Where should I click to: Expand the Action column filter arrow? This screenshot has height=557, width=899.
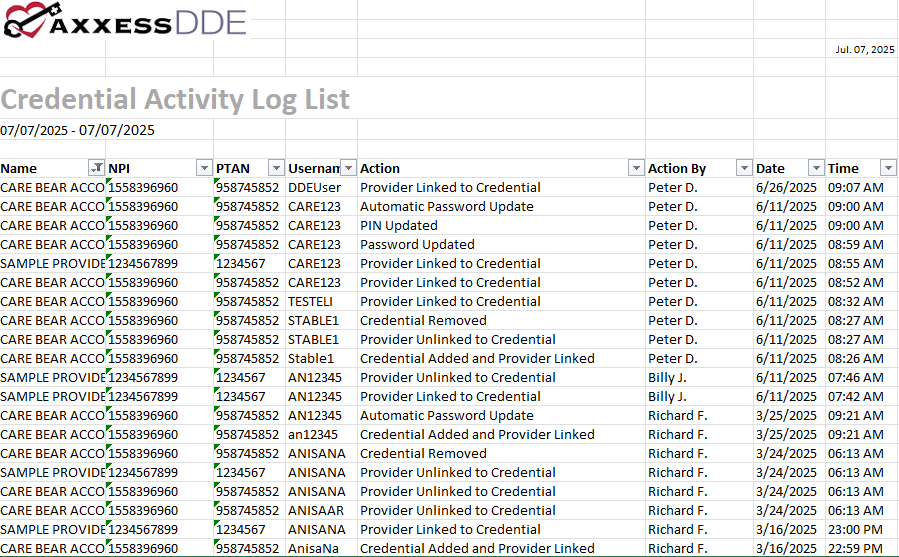[636, 168]
